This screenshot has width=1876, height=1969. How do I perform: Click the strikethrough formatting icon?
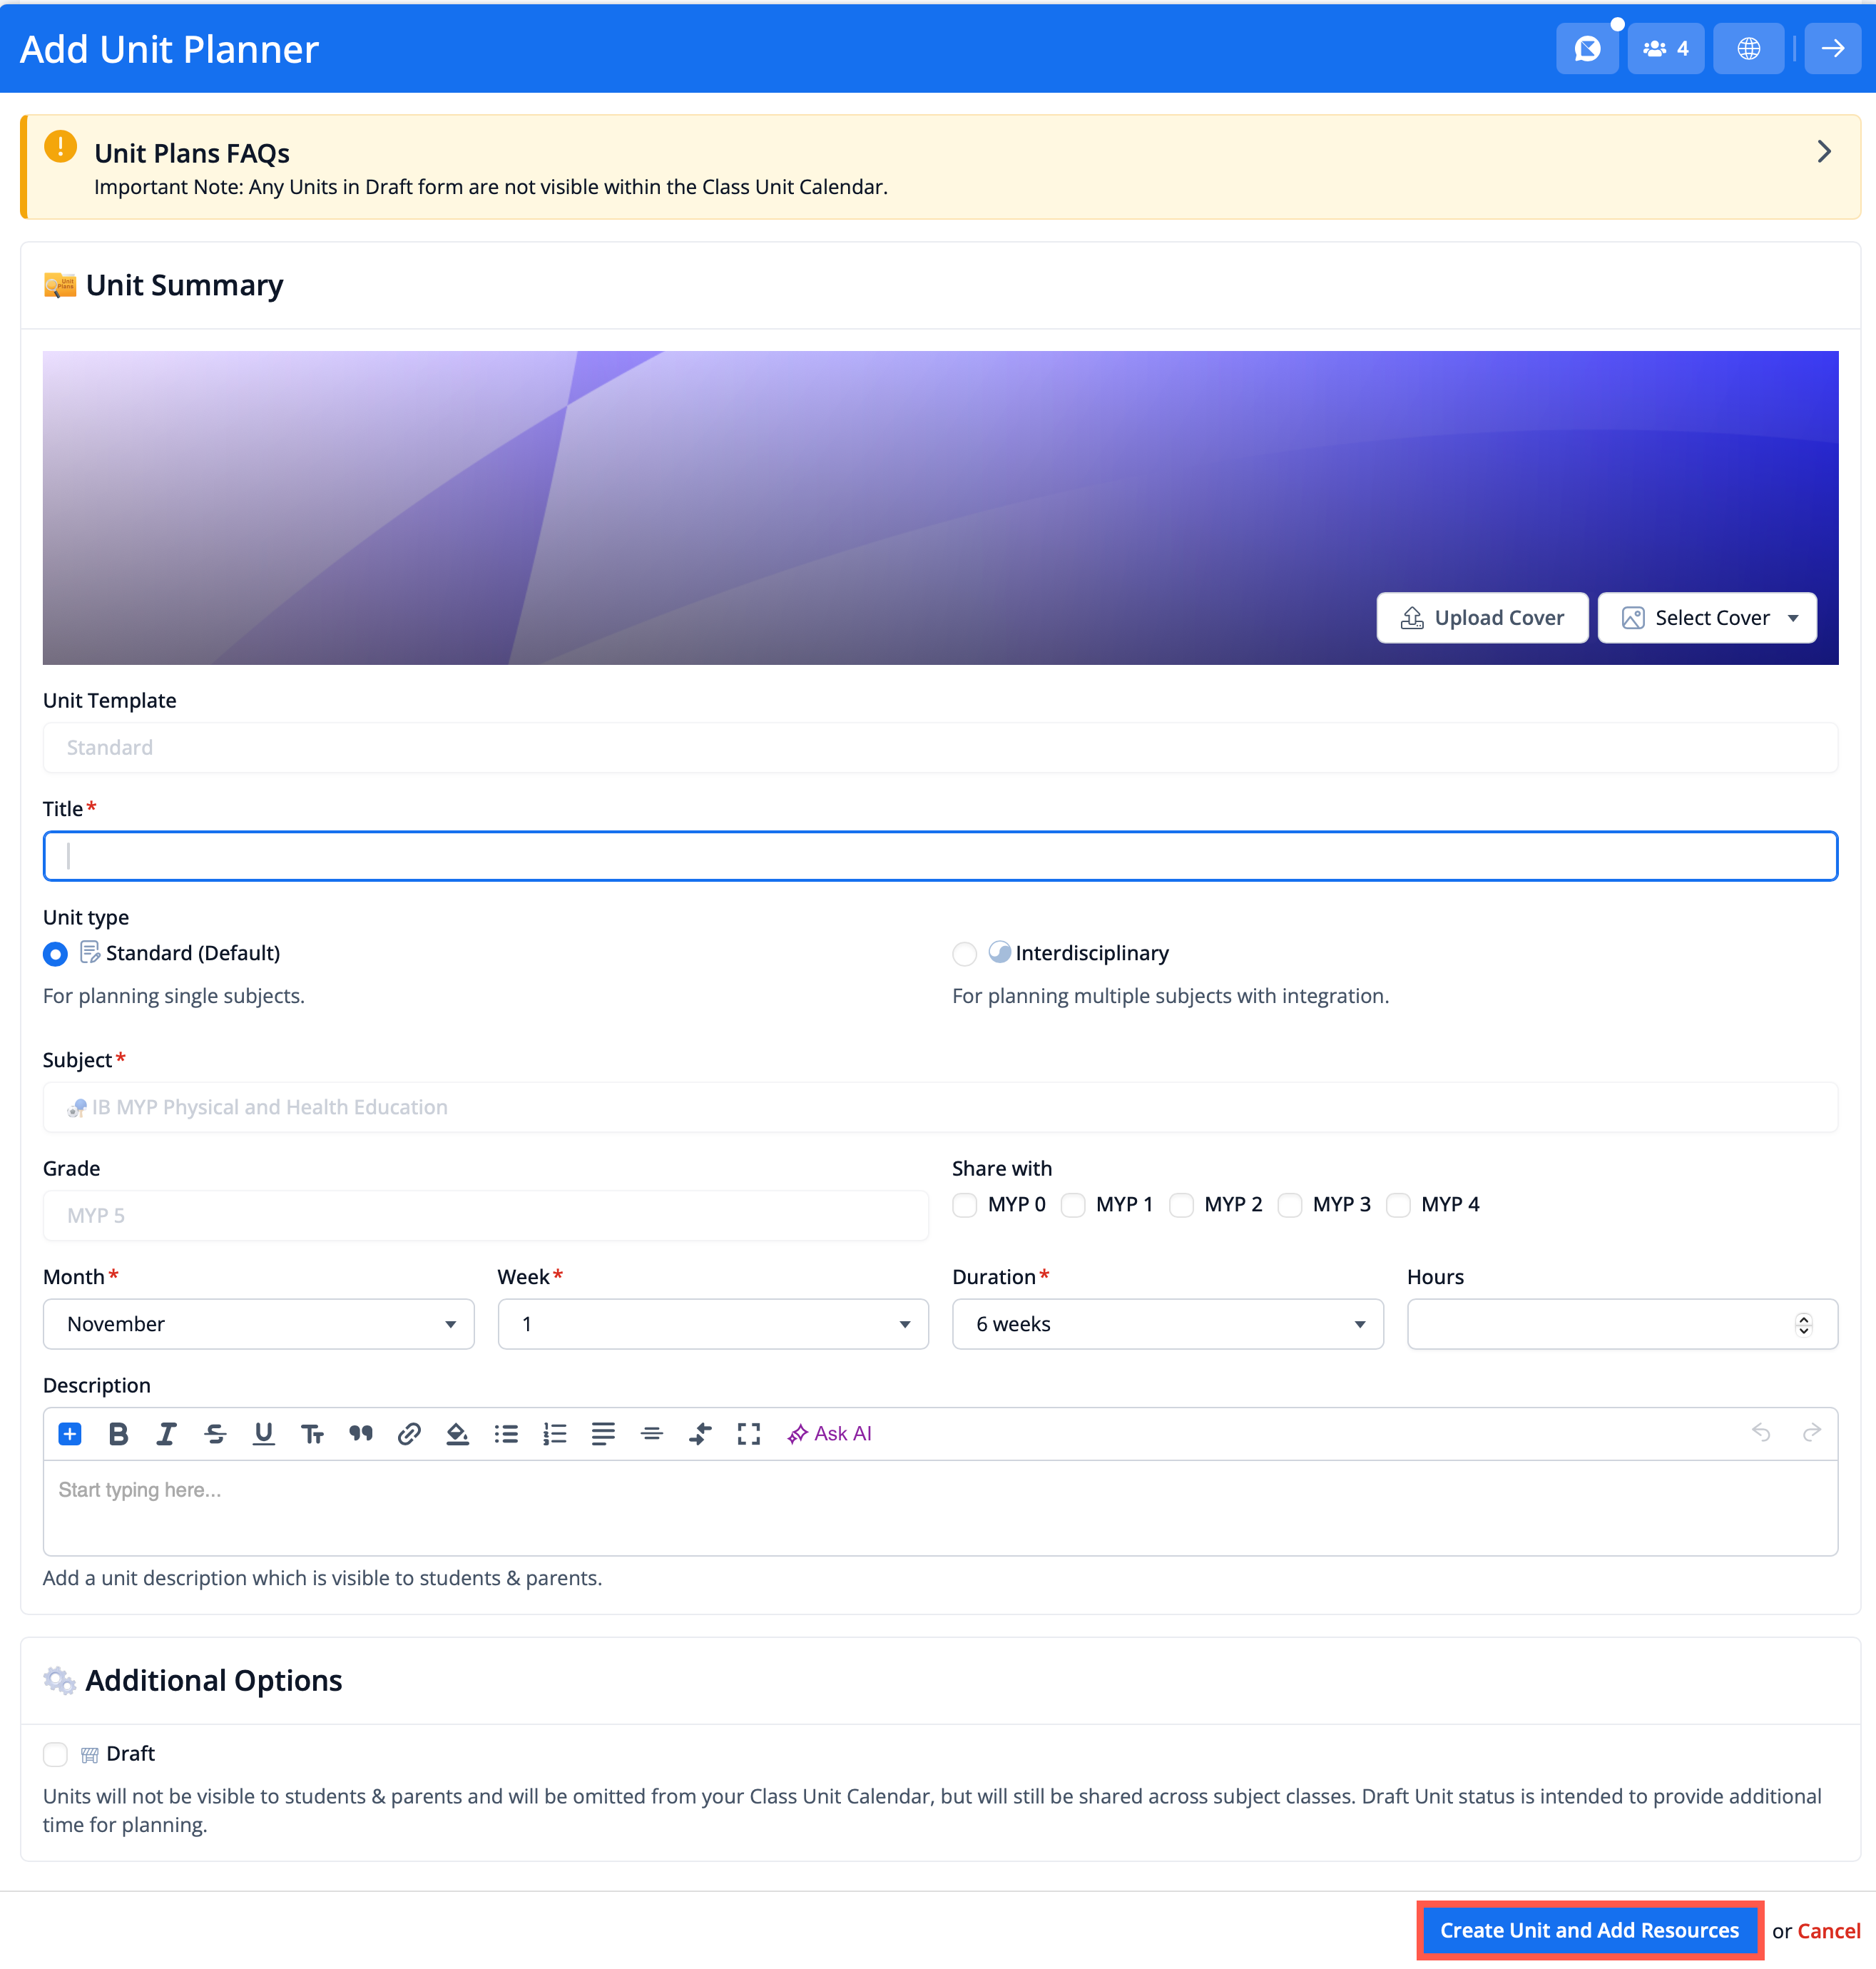215,1433
